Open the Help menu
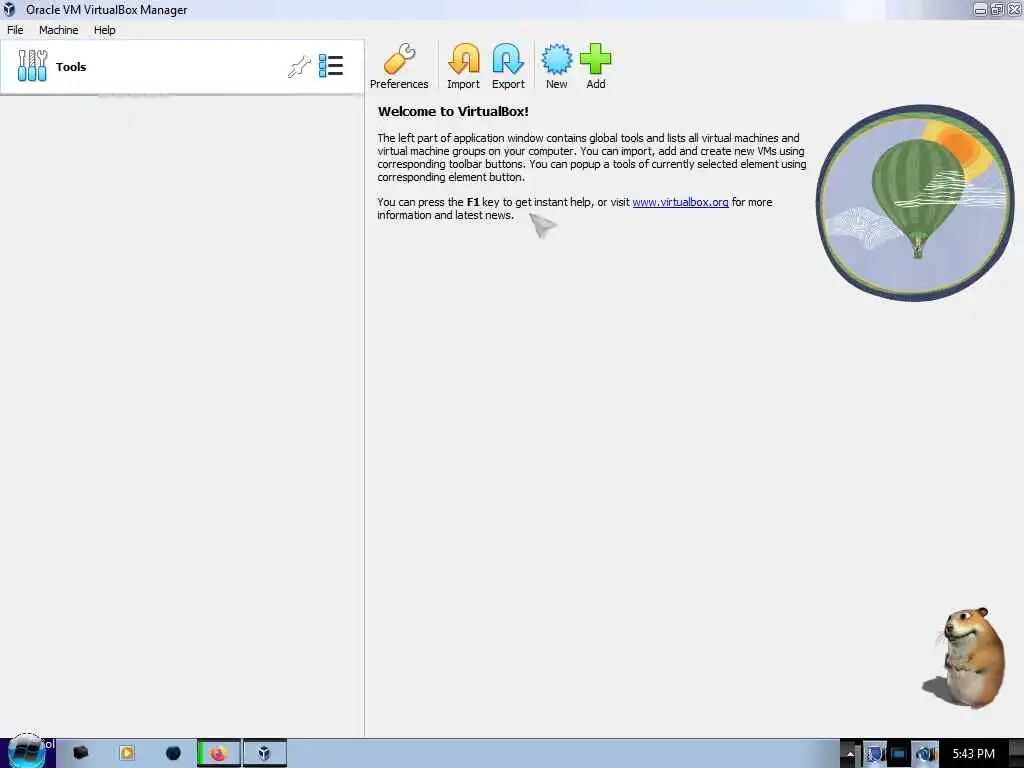Image resolution: width=1024 pixels, height=768 pixels. coord(104,30)
